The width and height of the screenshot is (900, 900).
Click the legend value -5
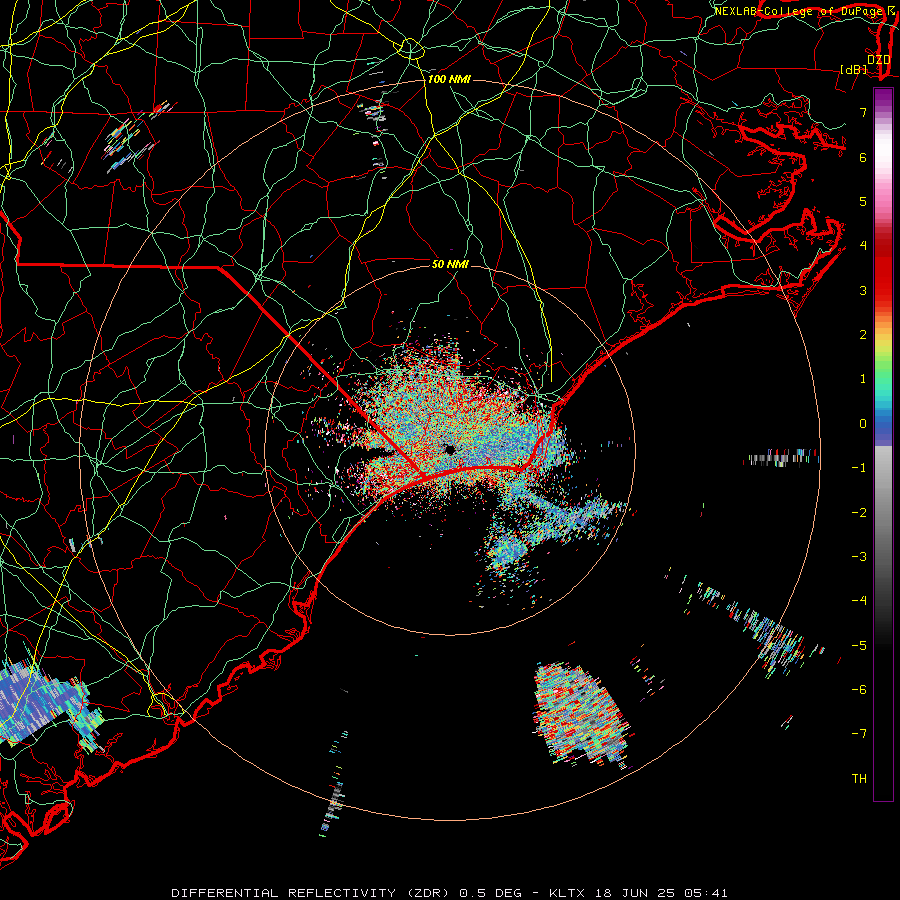point(859,646)
